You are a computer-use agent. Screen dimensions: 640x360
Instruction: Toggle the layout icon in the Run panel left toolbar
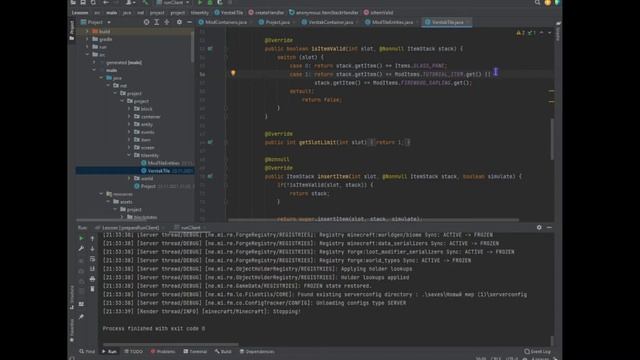[81, 304]
